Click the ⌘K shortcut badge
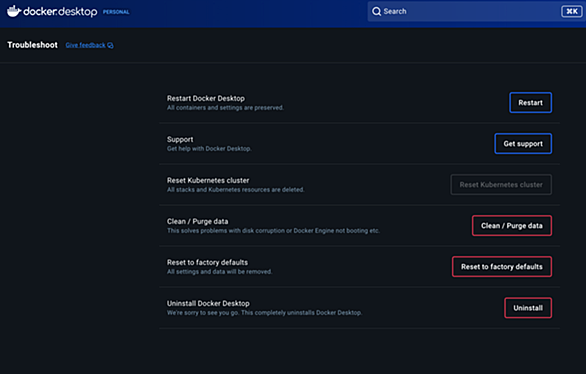Screen dimensions: 586x374 click(571, 11)
